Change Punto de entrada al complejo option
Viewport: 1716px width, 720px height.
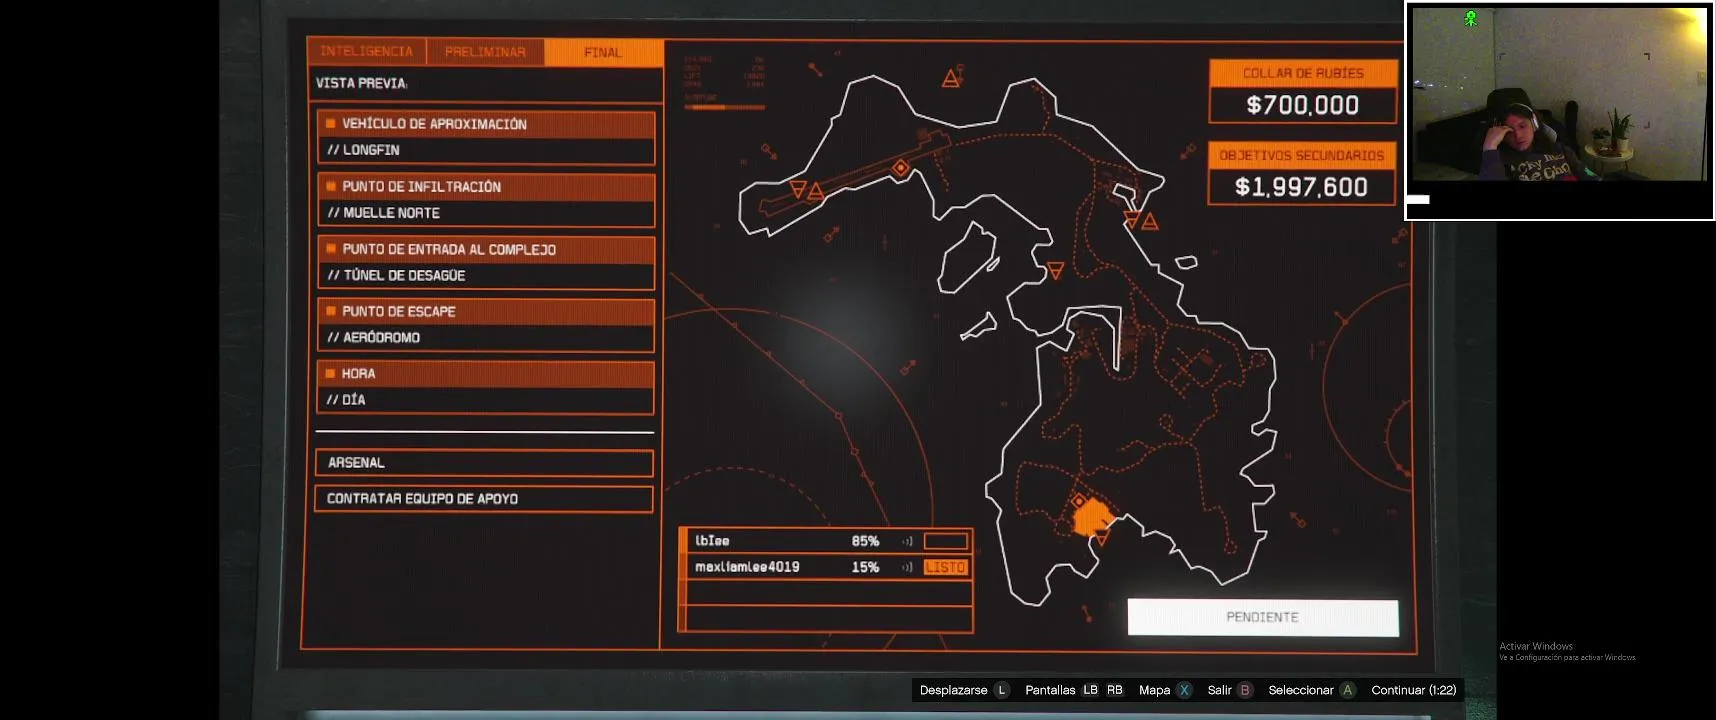[x=486, y=263]
